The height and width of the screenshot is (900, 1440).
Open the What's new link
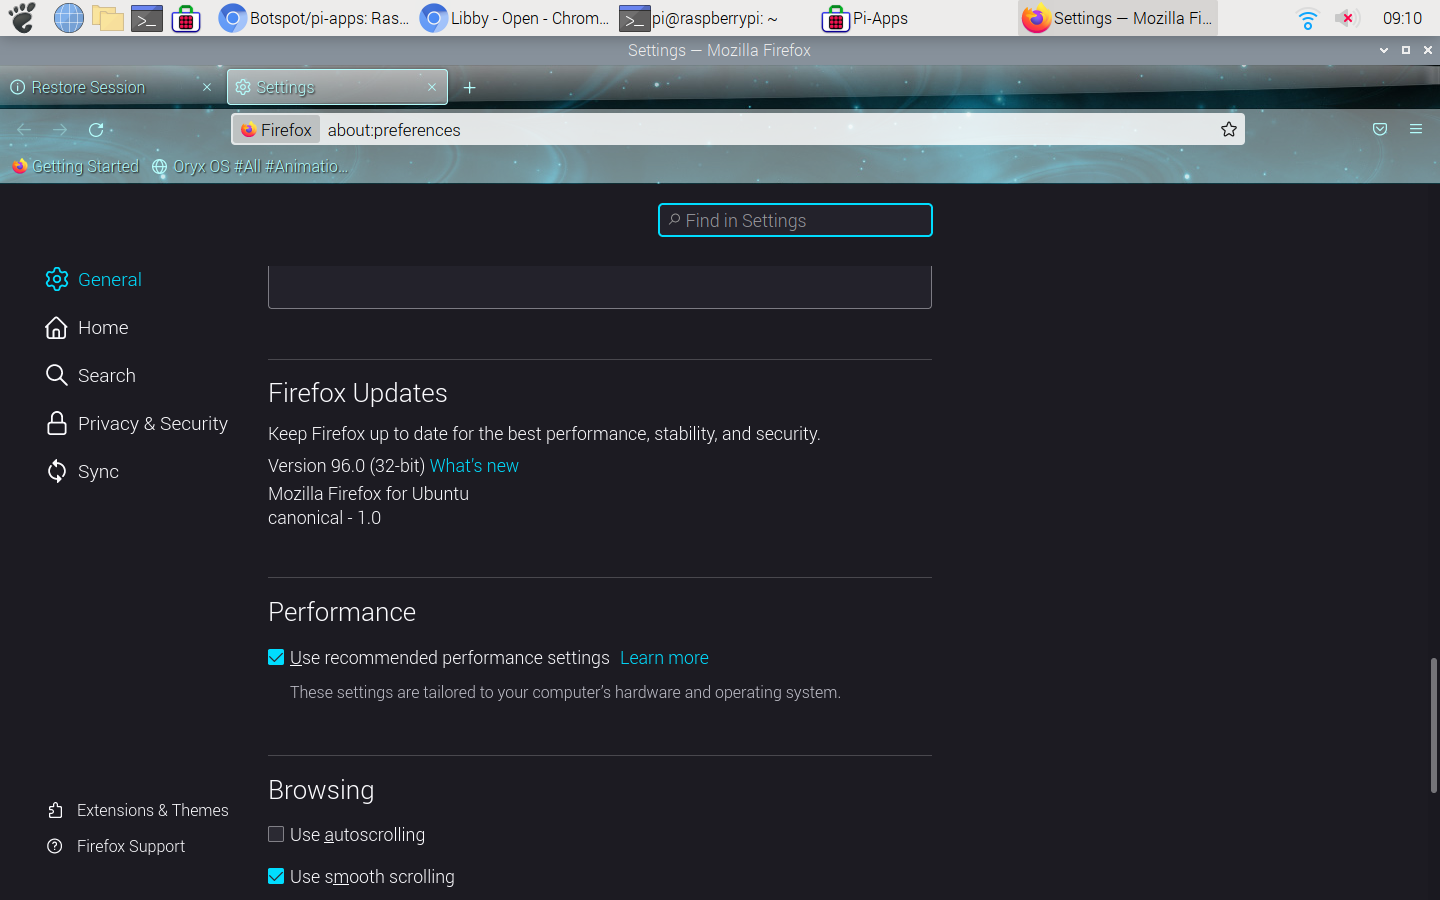(474, 465)
